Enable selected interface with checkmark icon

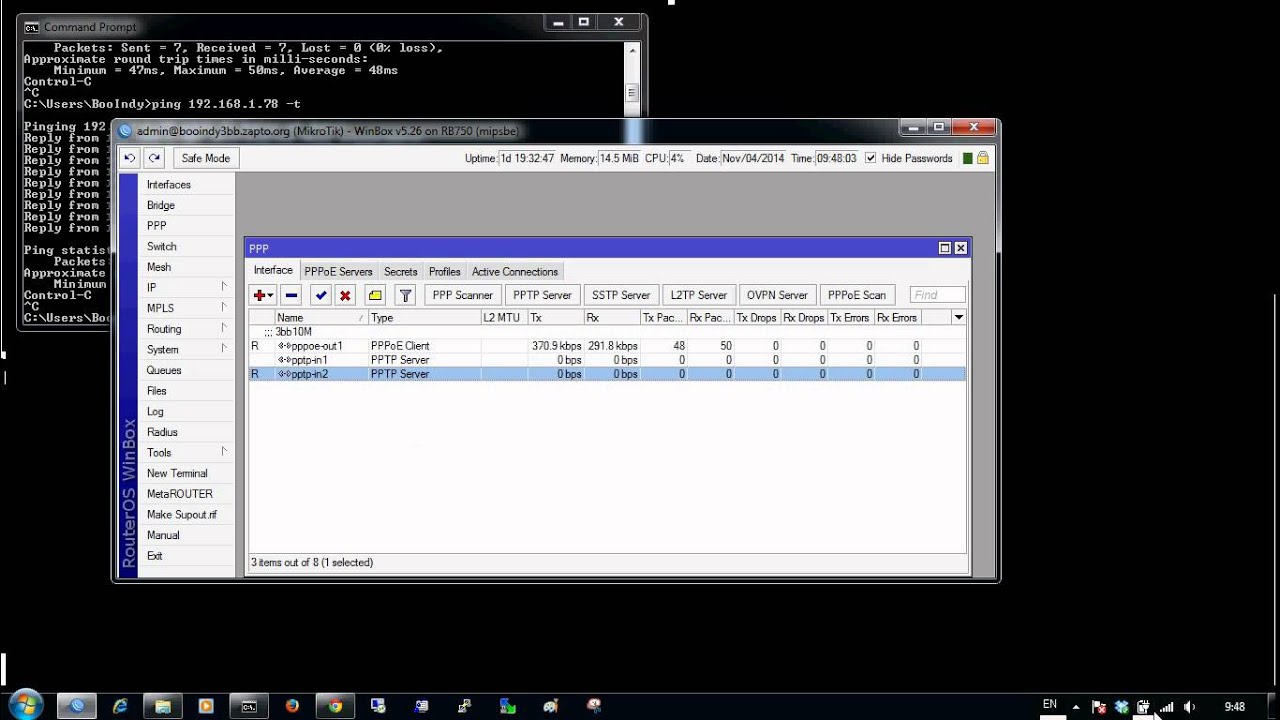(x=320, y=295)
